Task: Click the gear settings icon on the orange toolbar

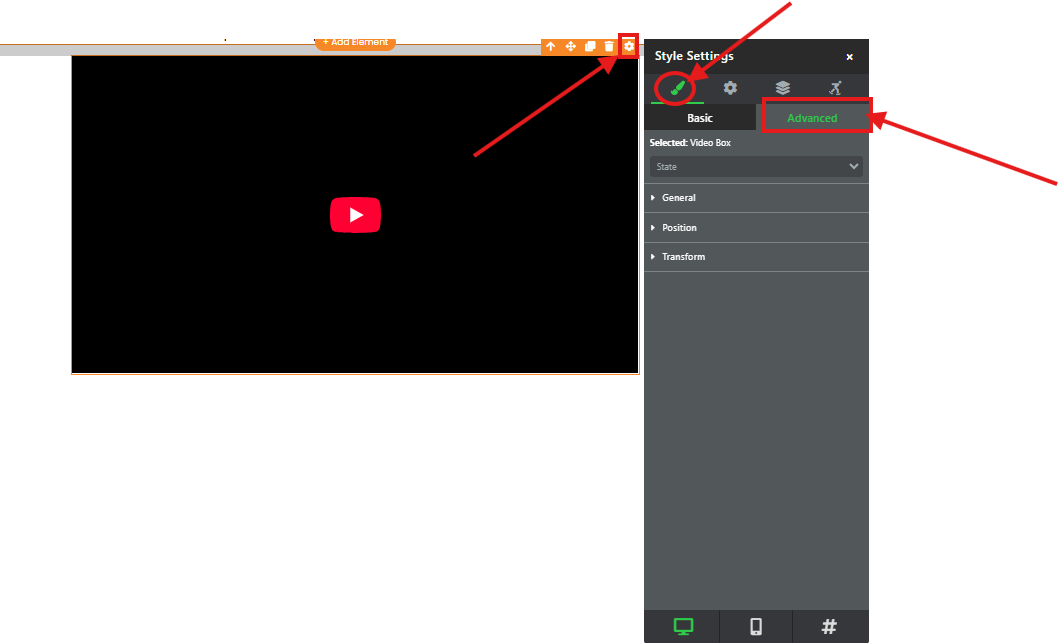Action: tap(629, 47)
